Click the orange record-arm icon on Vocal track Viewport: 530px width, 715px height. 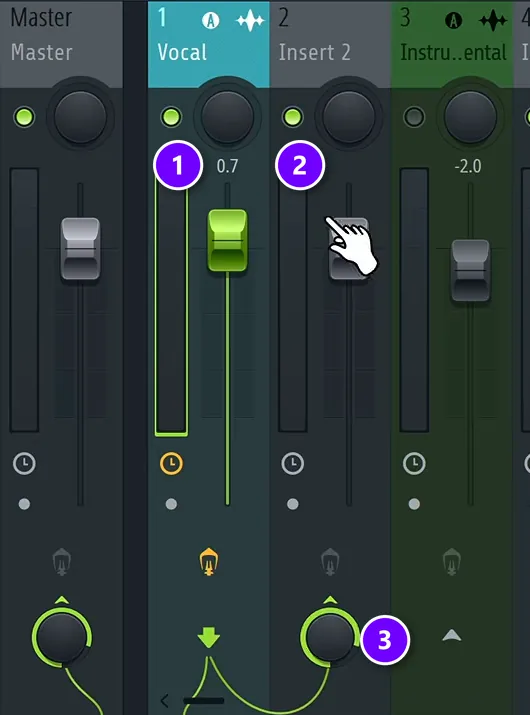tap(209, 562)
